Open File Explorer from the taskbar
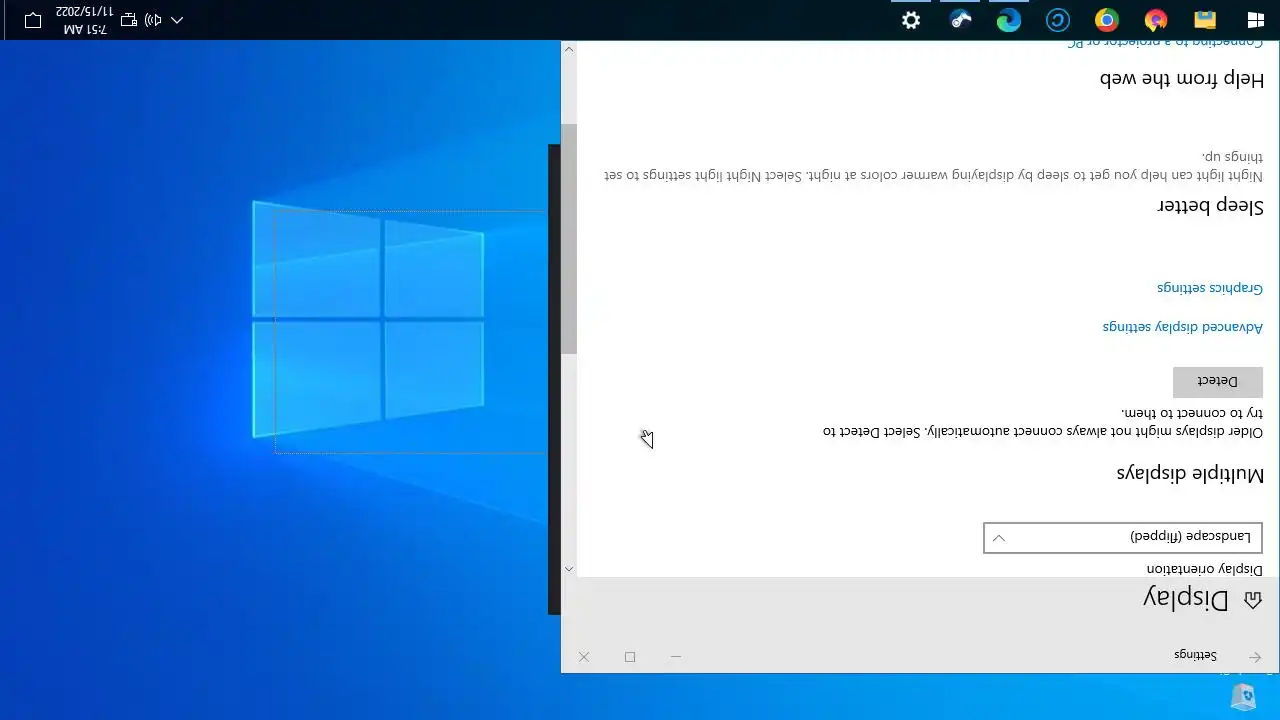Screen dimensions: 1280x720 [x=1205, y=20]
